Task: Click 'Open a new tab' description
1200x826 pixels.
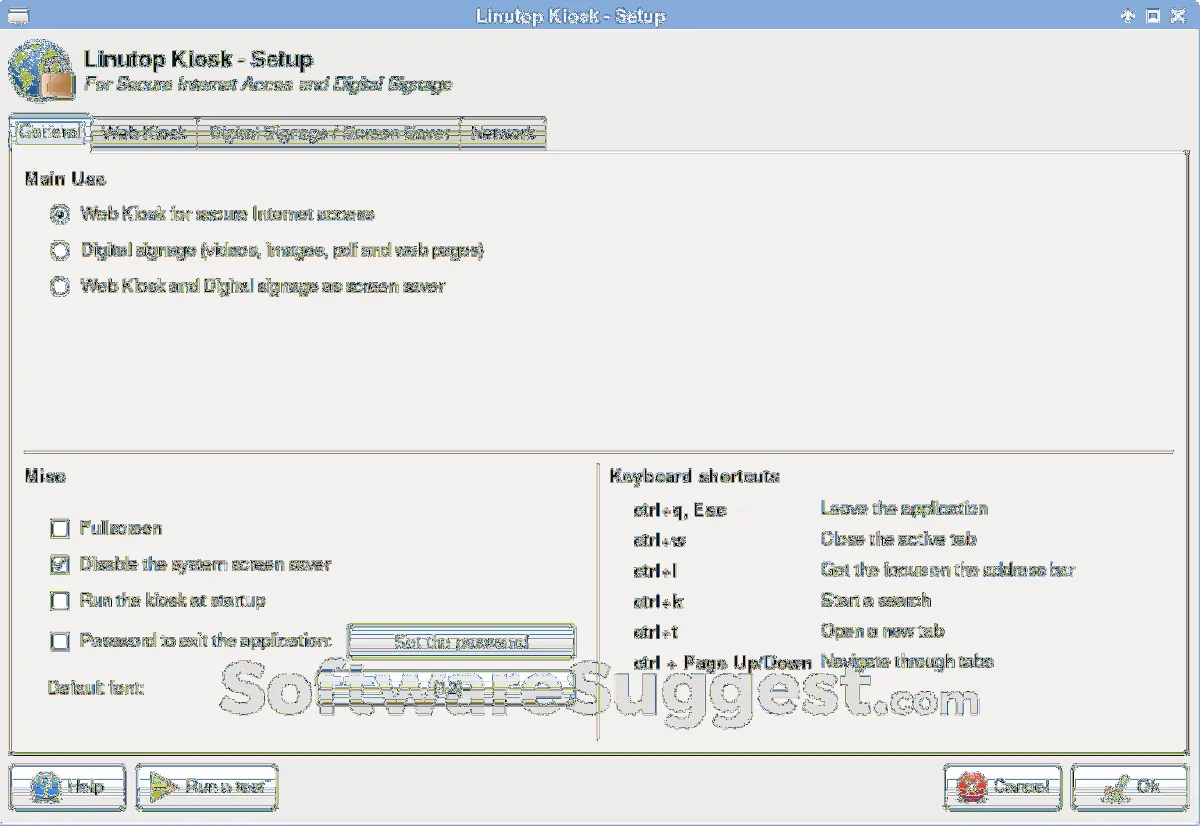Action: click(x=882, y=631)
